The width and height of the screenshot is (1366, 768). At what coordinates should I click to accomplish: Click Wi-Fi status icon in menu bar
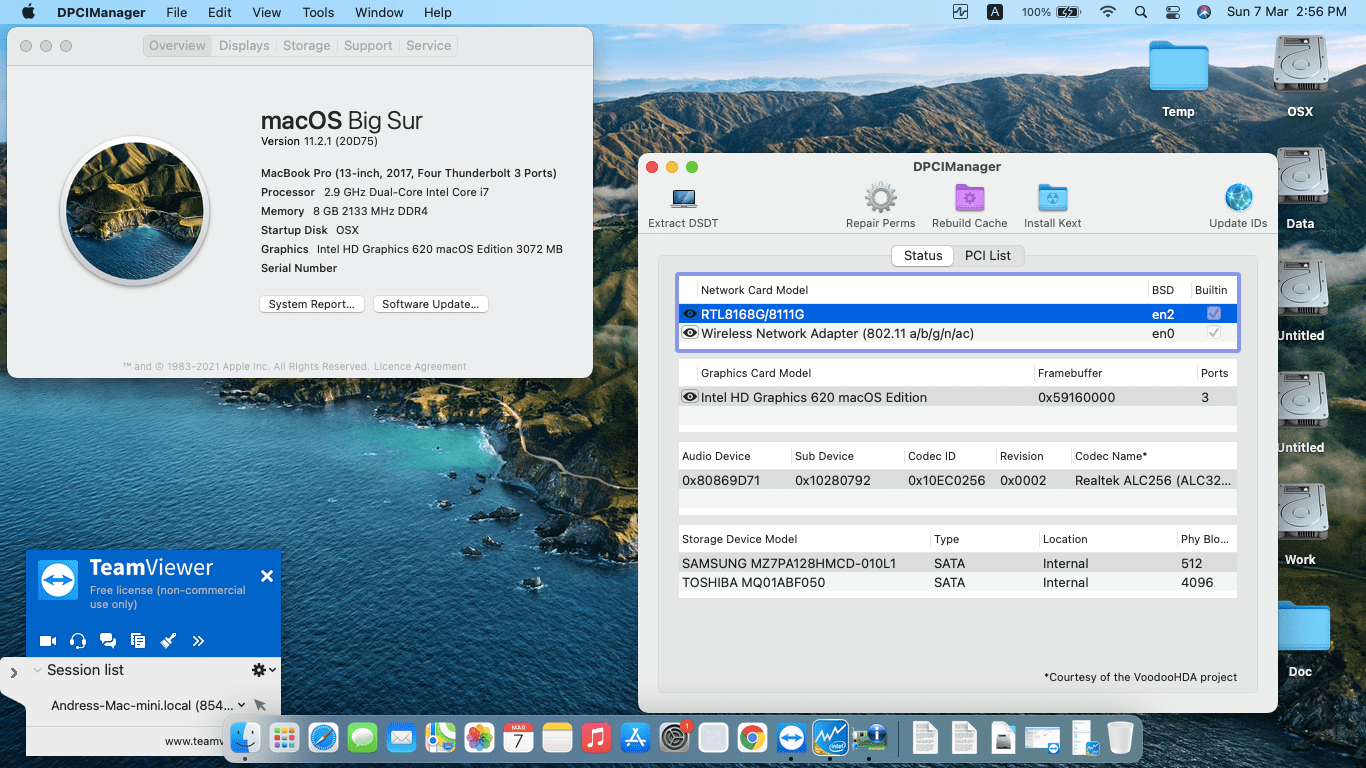1107,12
